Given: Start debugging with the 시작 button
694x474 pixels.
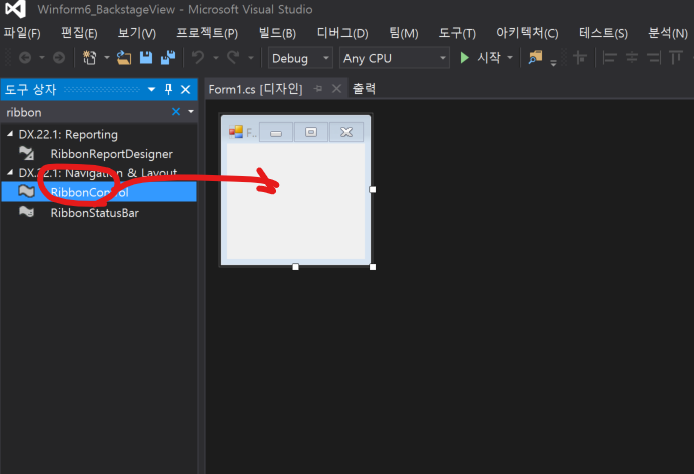Looking at the screenshot, I should (x=480, y=58).
